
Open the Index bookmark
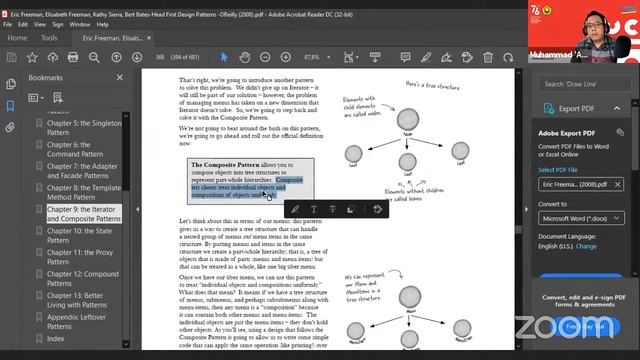55,338
